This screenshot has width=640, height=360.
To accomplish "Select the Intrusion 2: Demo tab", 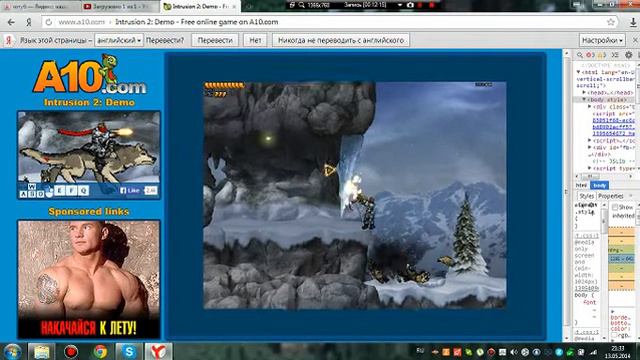I will coord(199,7).
